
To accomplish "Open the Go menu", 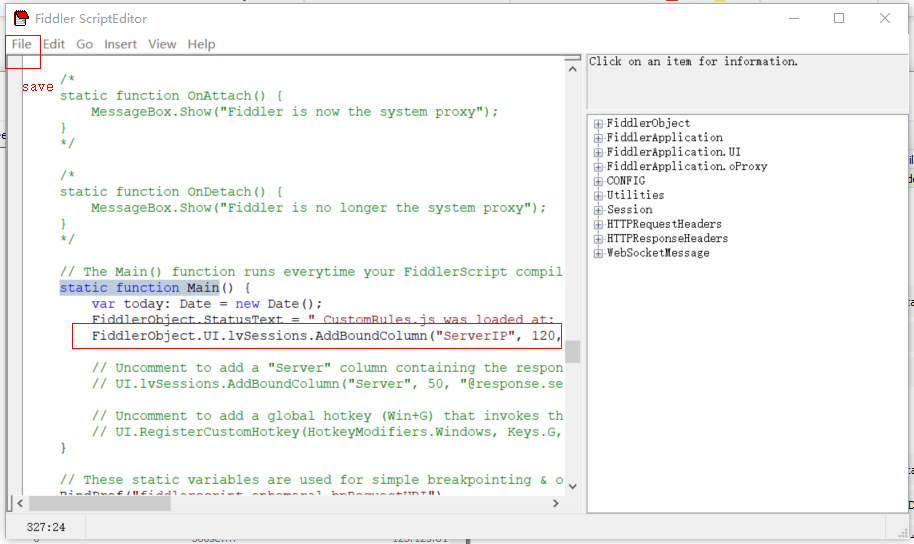I will tap(85, 44).
